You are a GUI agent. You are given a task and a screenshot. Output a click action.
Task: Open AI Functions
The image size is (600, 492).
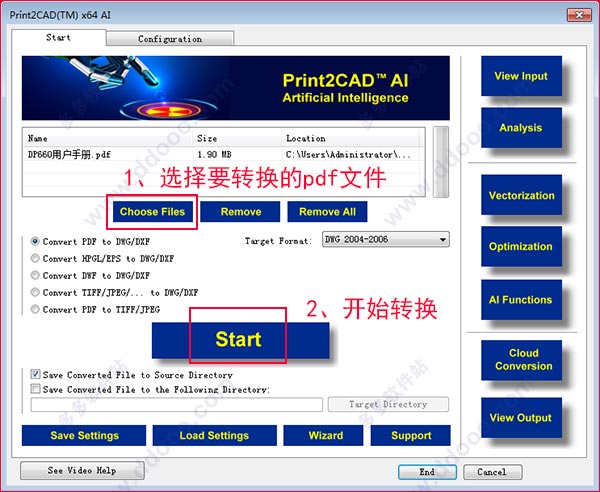pyautogui.click(x=521, y=300)
